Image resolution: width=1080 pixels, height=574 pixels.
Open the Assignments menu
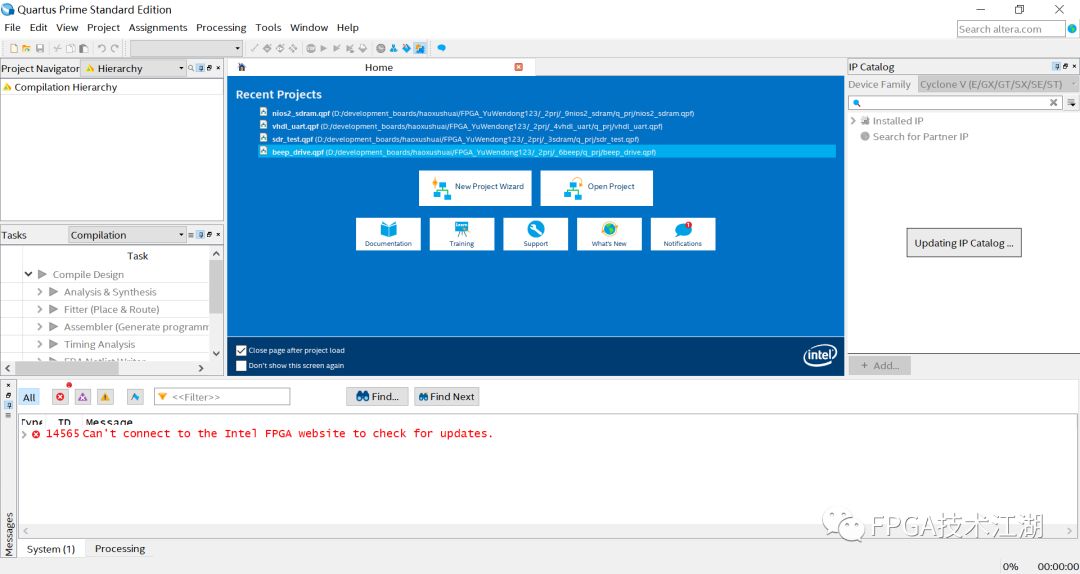[158, 28]
